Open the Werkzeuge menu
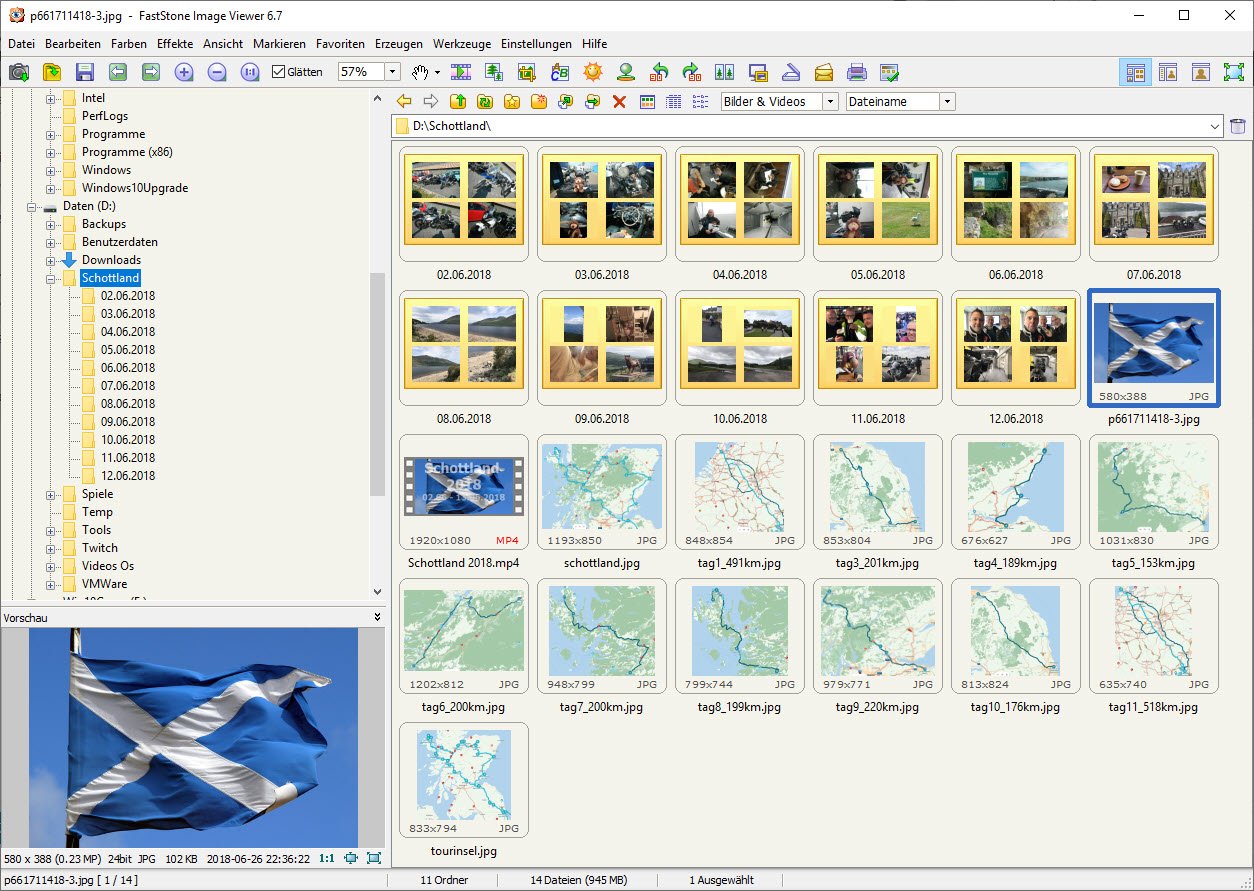1254x891 pixels. [x=461, y=44]
